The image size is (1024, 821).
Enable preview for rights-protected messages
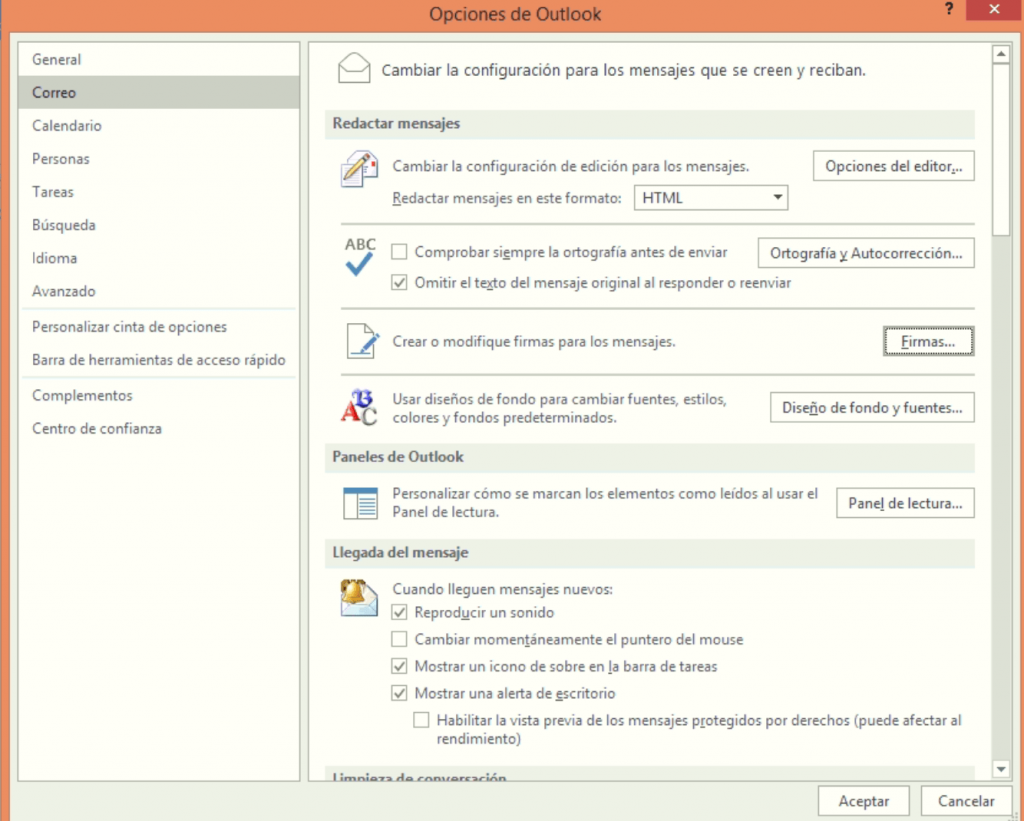[x=421, y=720]
